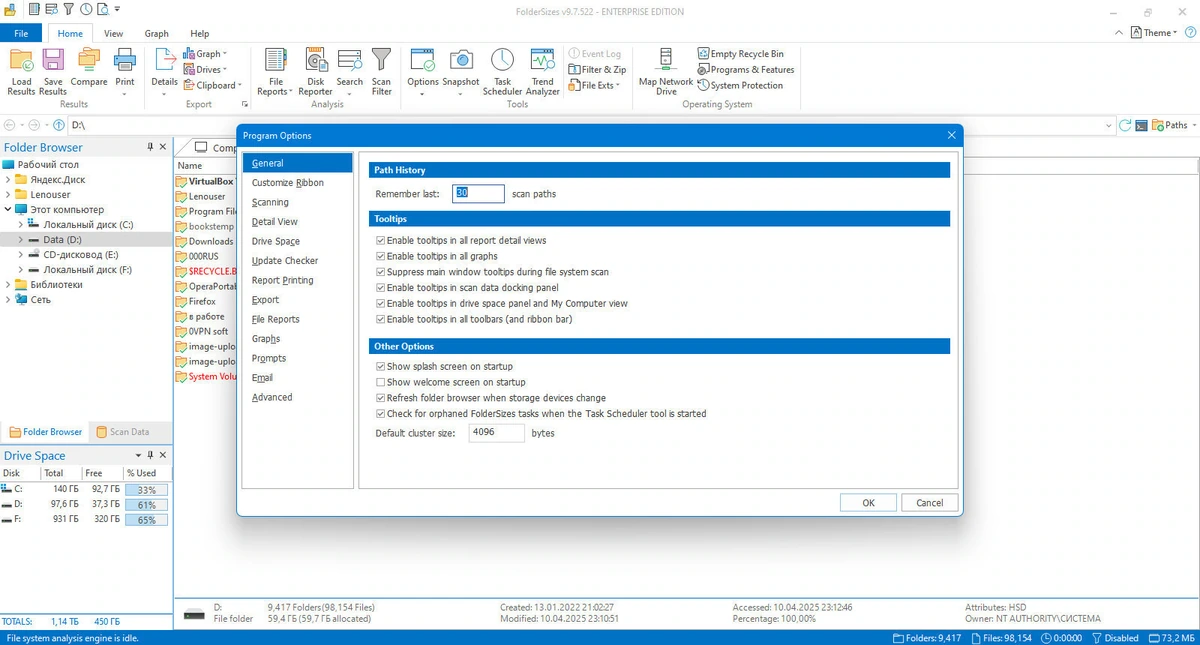Click the navigate up arrow icon
The height and width of the screenshot is (645, 1200).
click(59, 126)
